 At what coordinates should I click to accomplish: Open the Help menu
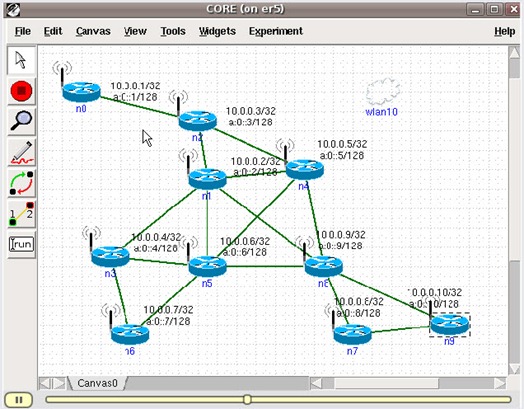pyautogui.click(x=505, y=31)
